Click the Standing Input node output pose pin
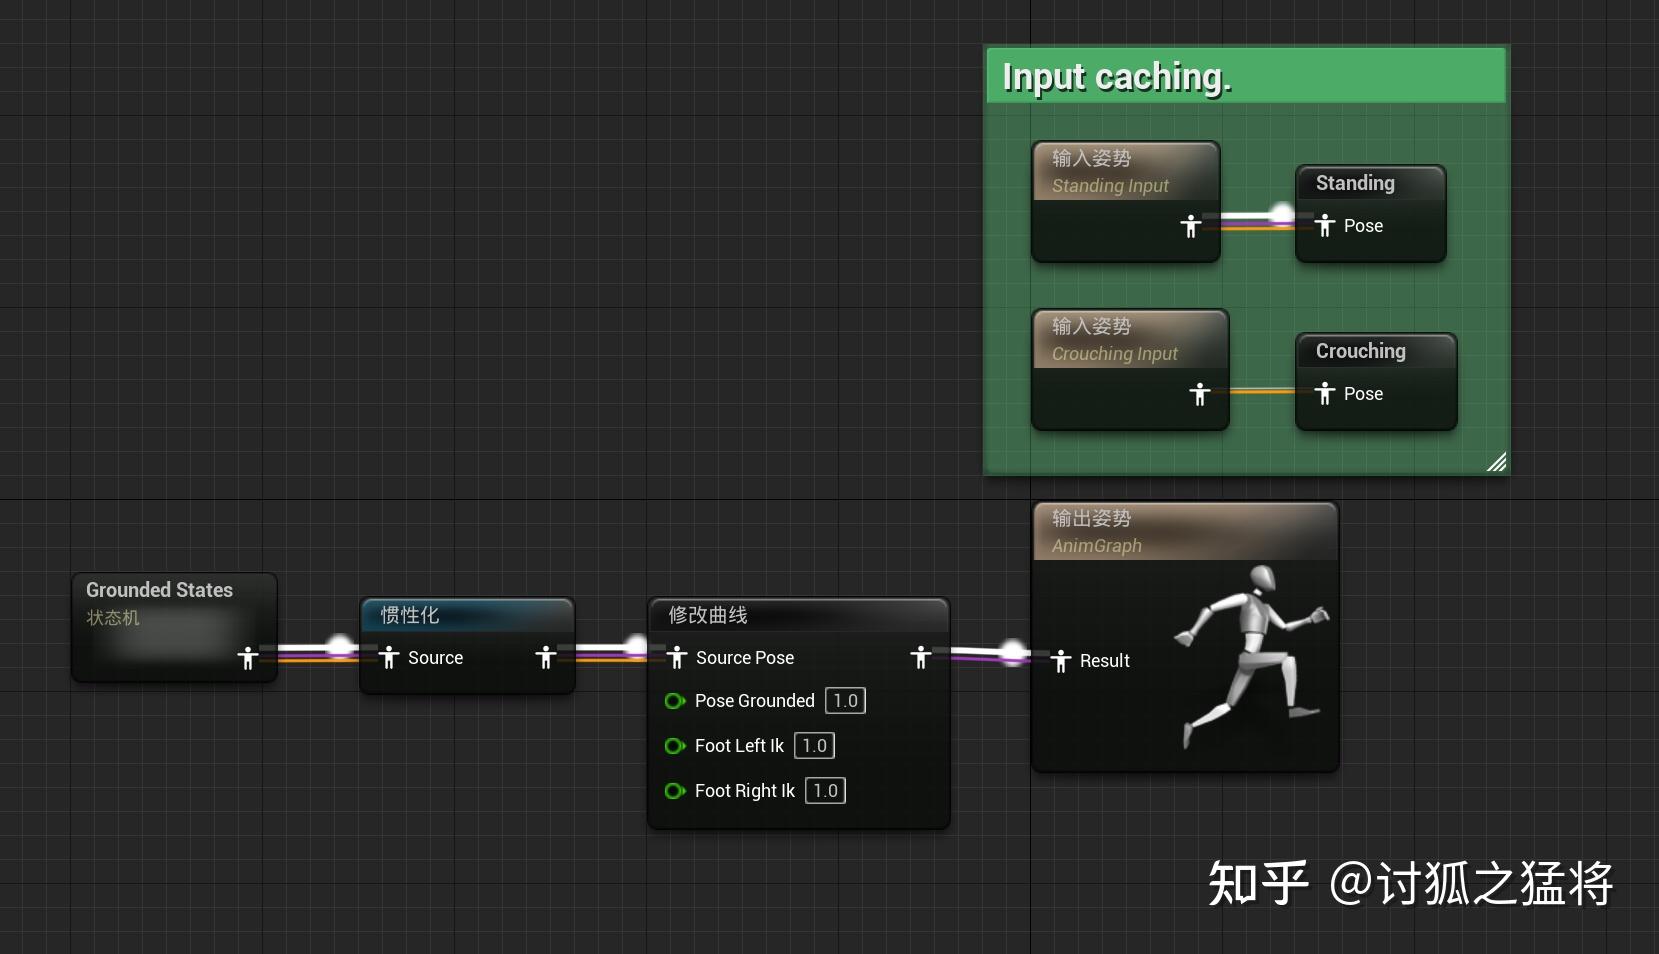Image resolution: width=1659 pixels, height=954 pixels. pos(1190,226)
